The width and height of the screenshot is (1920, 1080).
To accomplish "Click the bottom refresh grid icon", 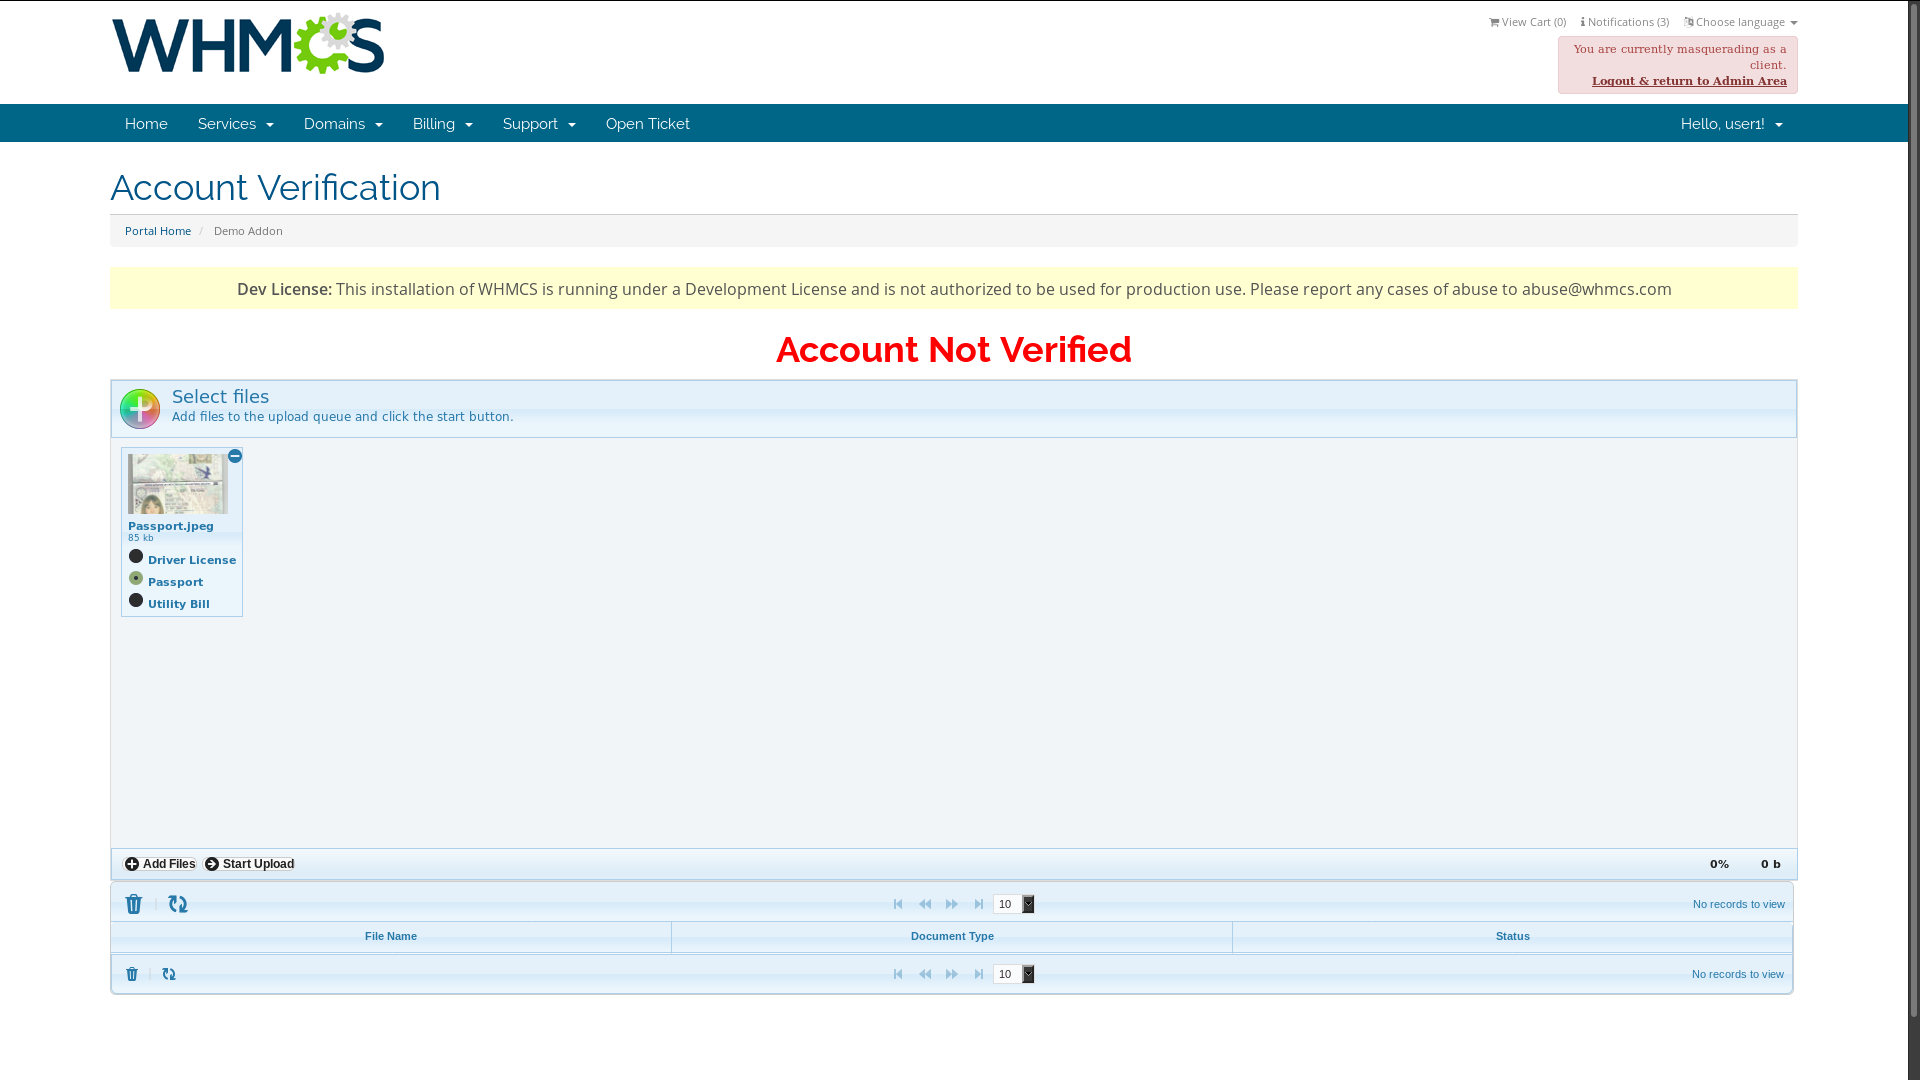I will [169, 975].
